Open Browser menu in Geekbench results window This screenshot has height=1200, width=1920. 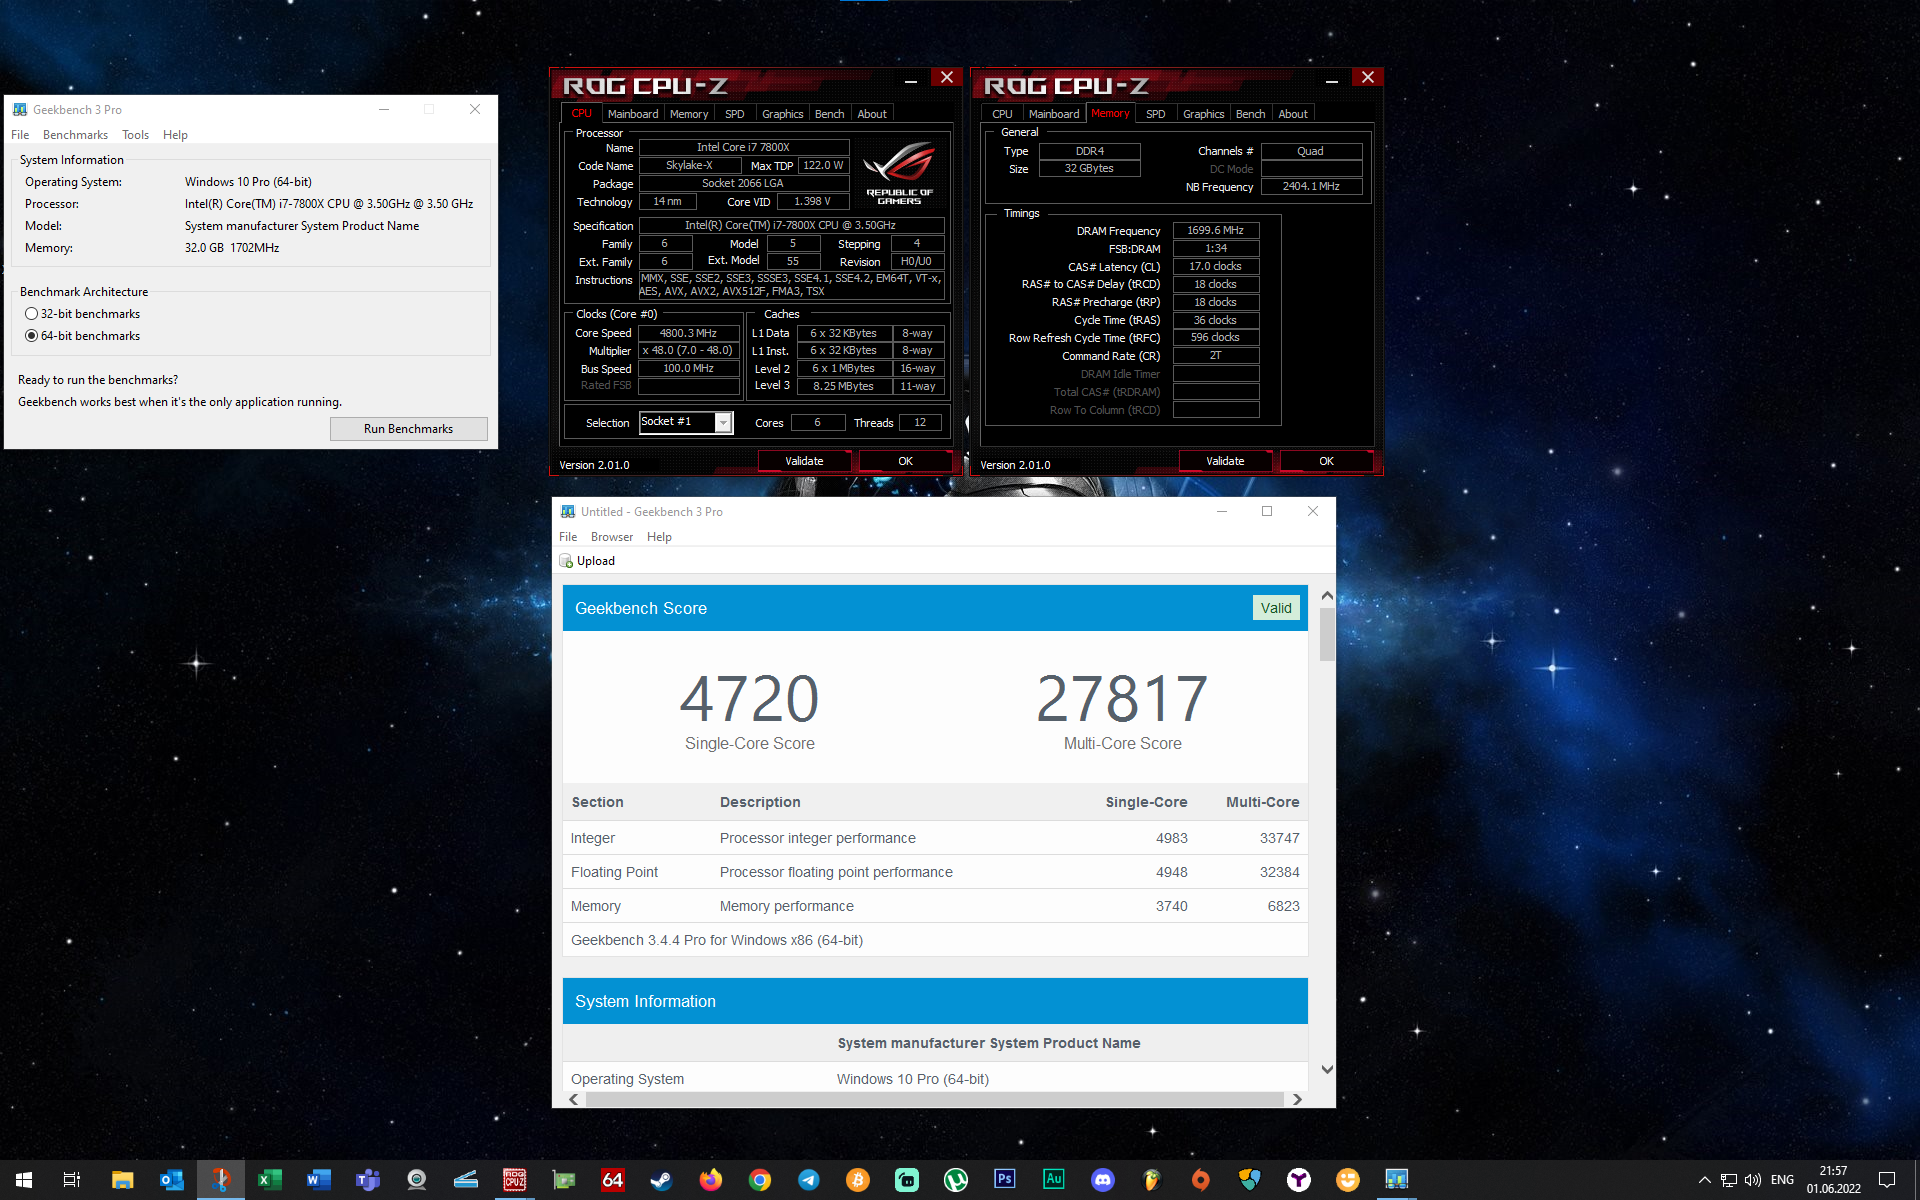(611, 537)
